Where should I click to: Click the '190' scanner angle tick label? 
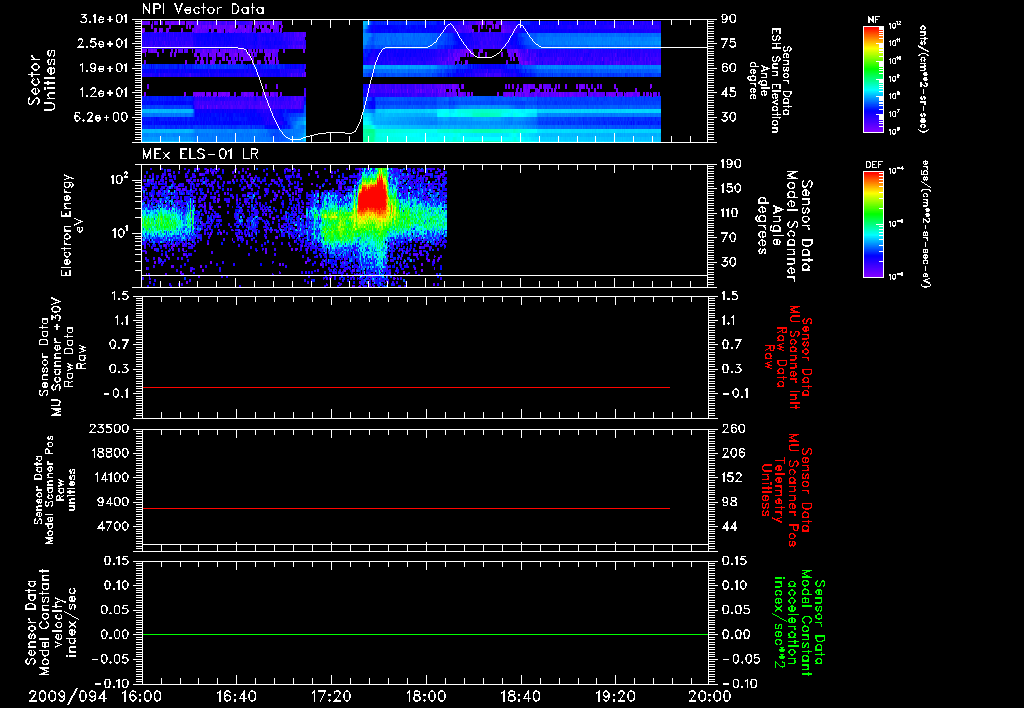731,164
